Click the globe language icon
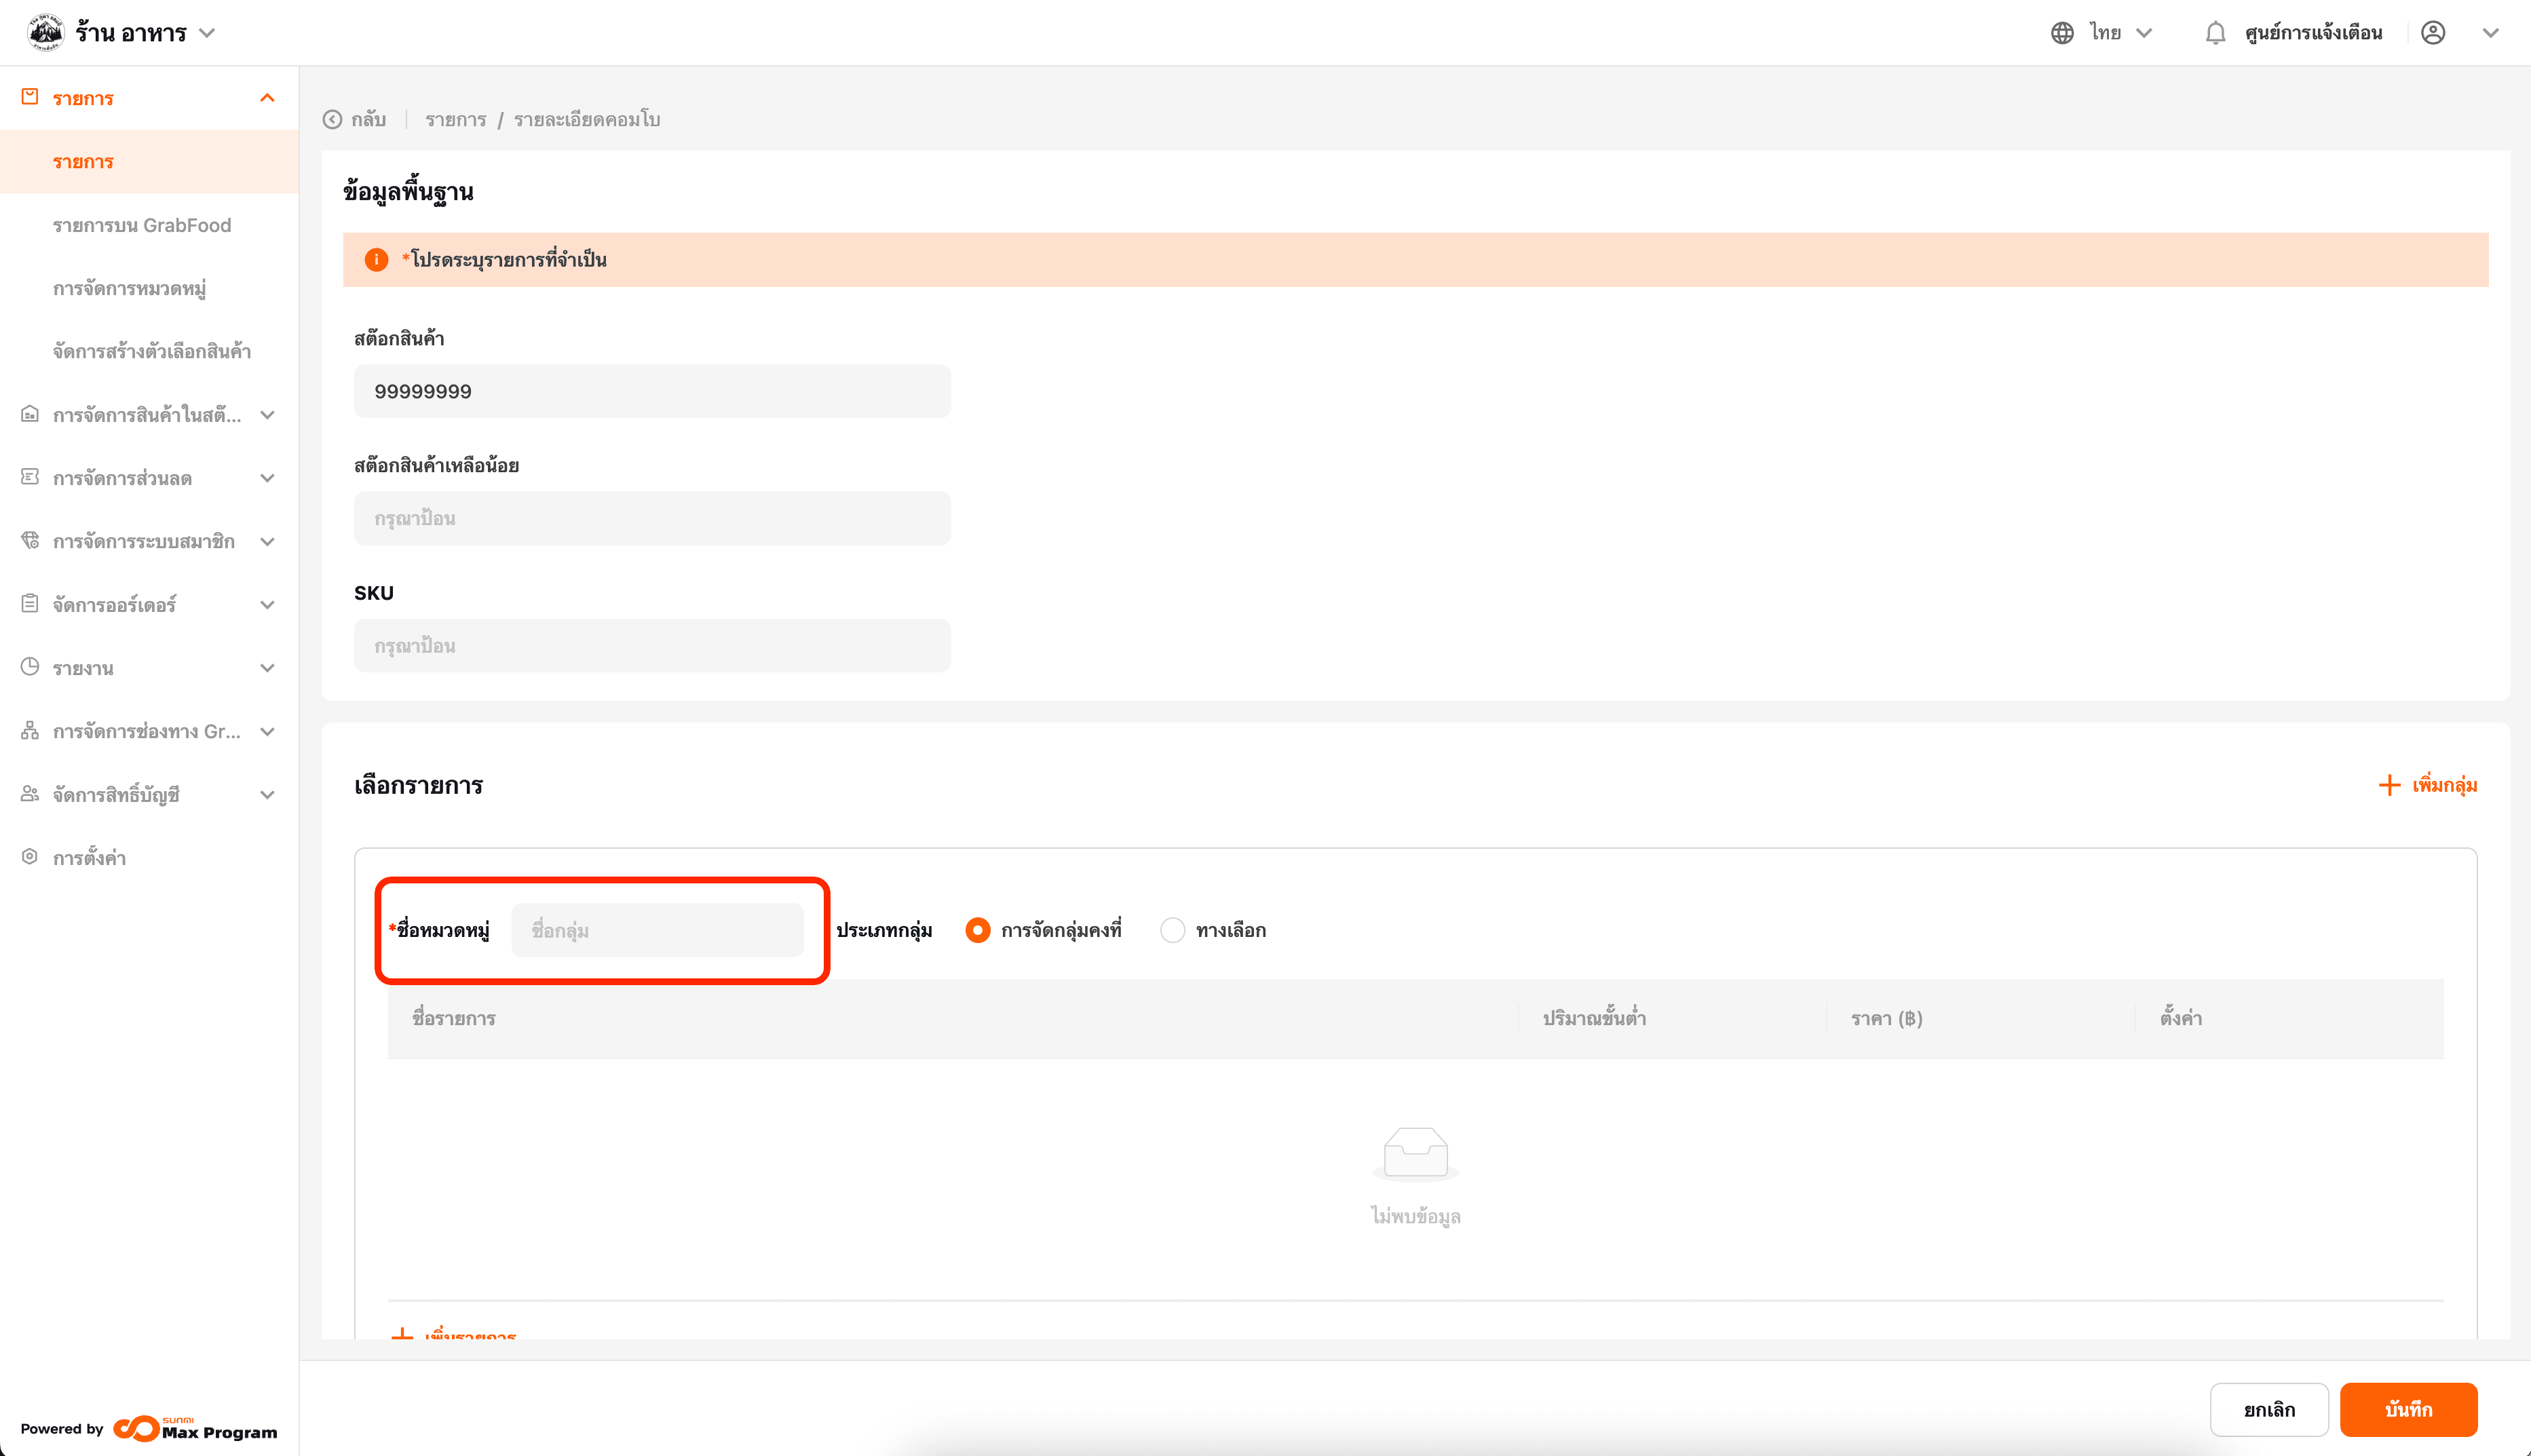The image size is (2531, 1456). [x=2062, y=33]
